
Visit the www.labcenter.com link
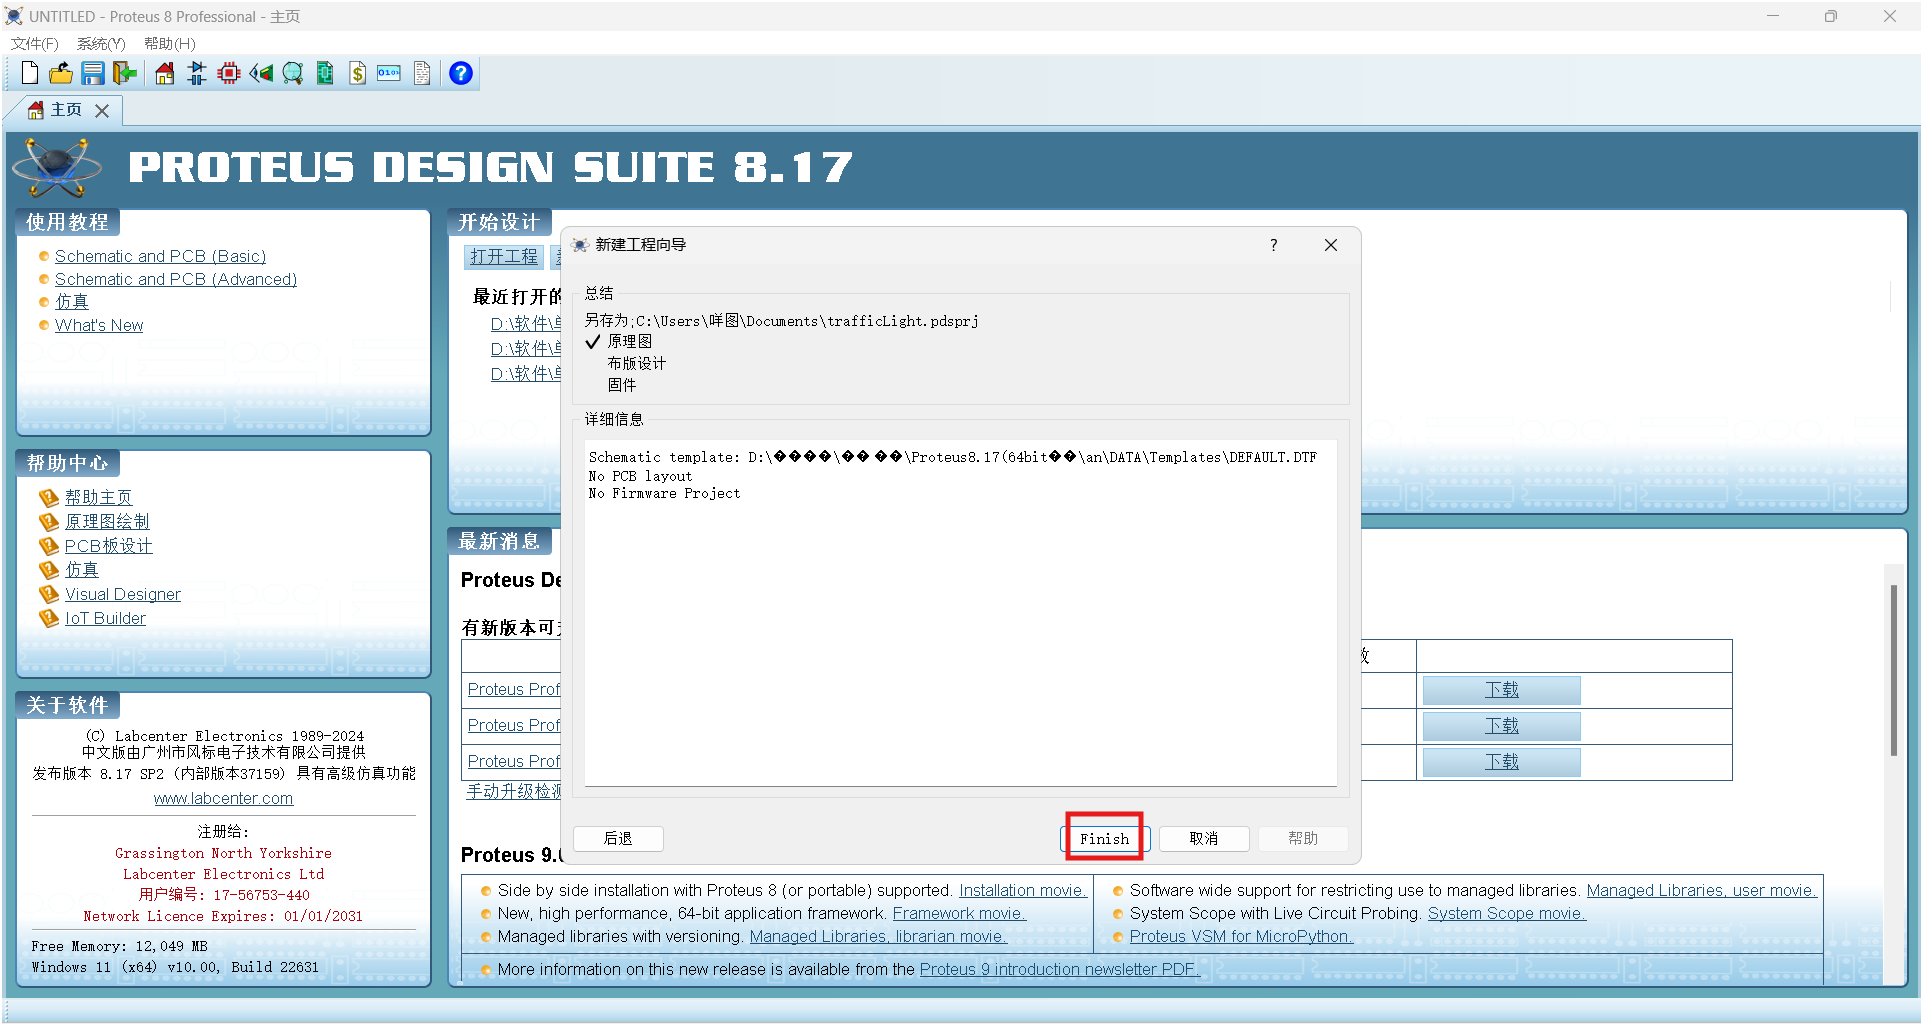click(223, 798)
